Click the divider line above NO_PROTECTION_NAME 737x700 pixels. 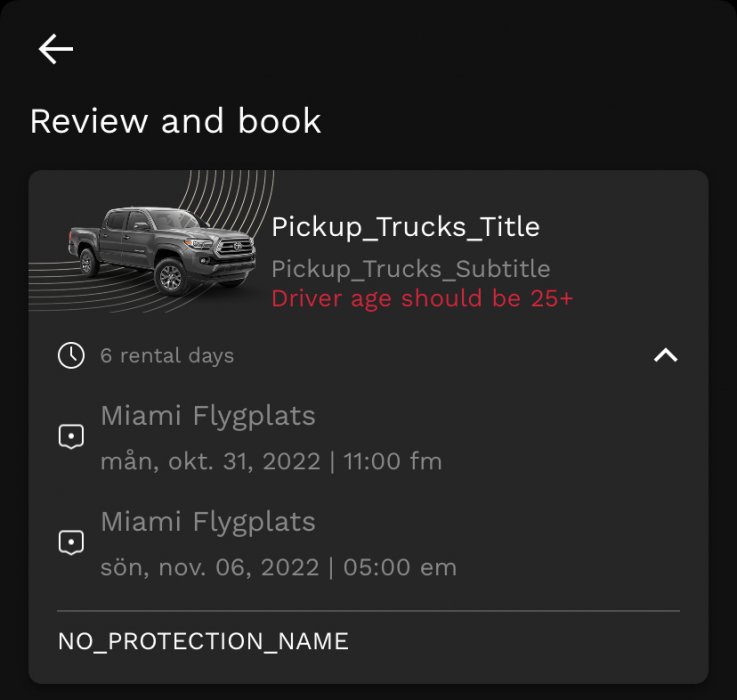(x=368, y=610)
